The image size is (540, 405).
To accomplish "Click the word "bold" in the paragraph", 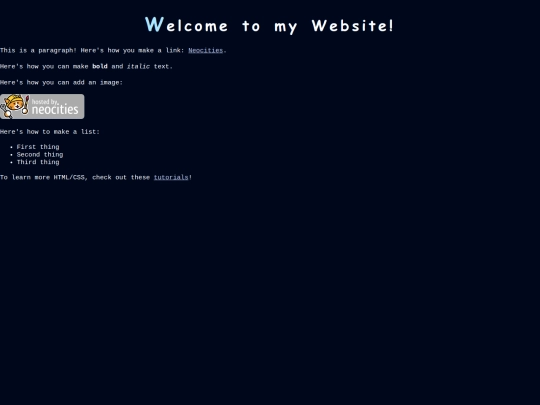I will [100, 66].
